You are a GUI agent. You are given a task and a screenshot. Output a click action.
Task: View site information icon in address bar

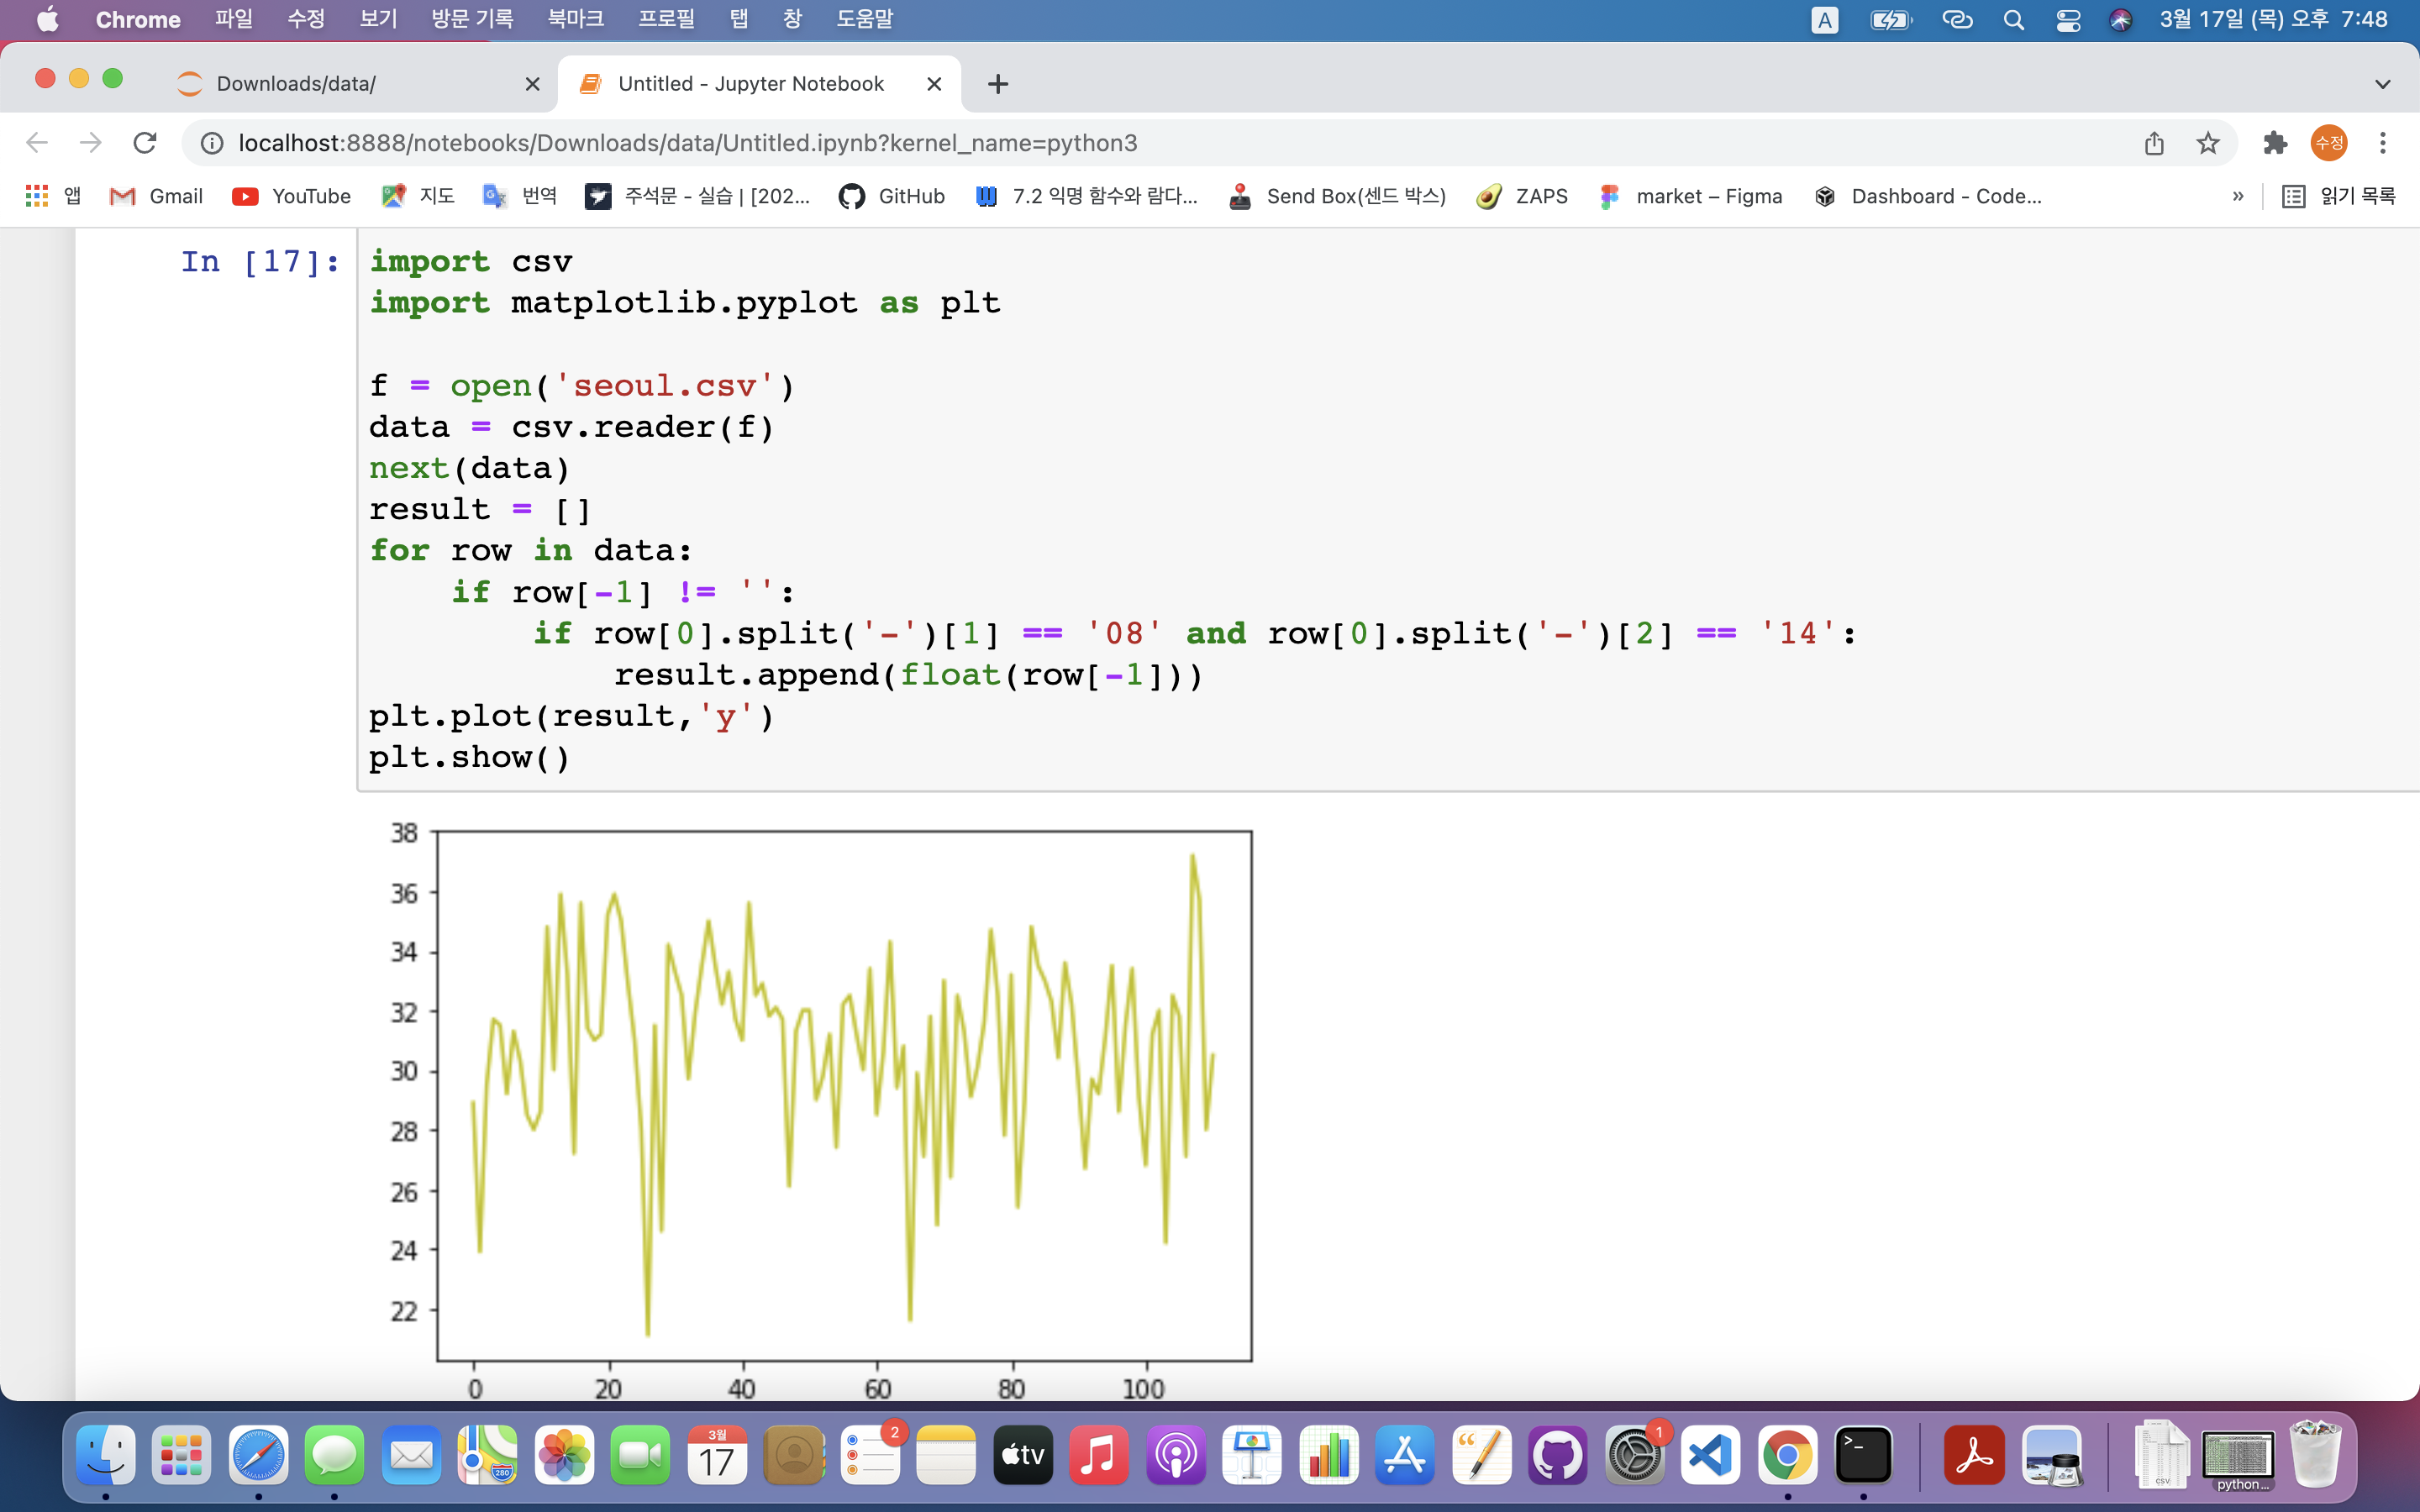(x=212, y=143)
